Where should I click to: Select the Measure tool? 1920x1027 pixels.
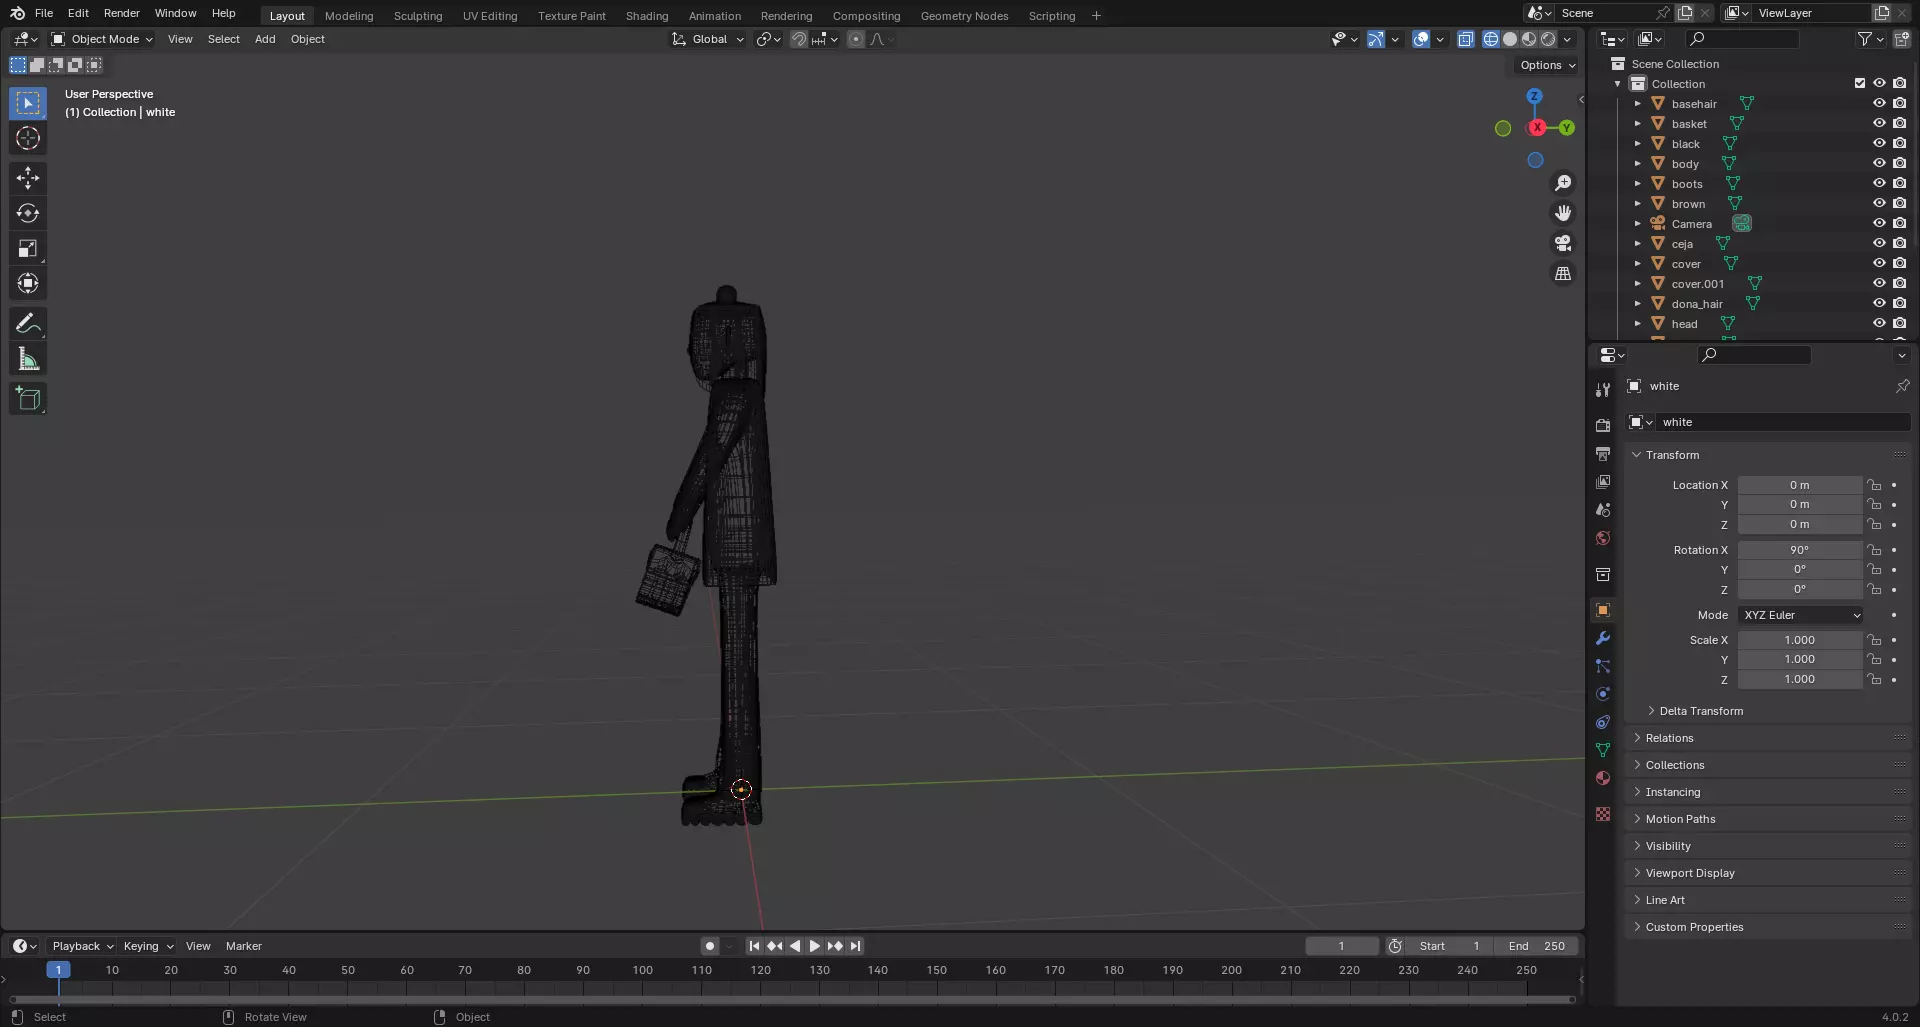tap(28, 359)
